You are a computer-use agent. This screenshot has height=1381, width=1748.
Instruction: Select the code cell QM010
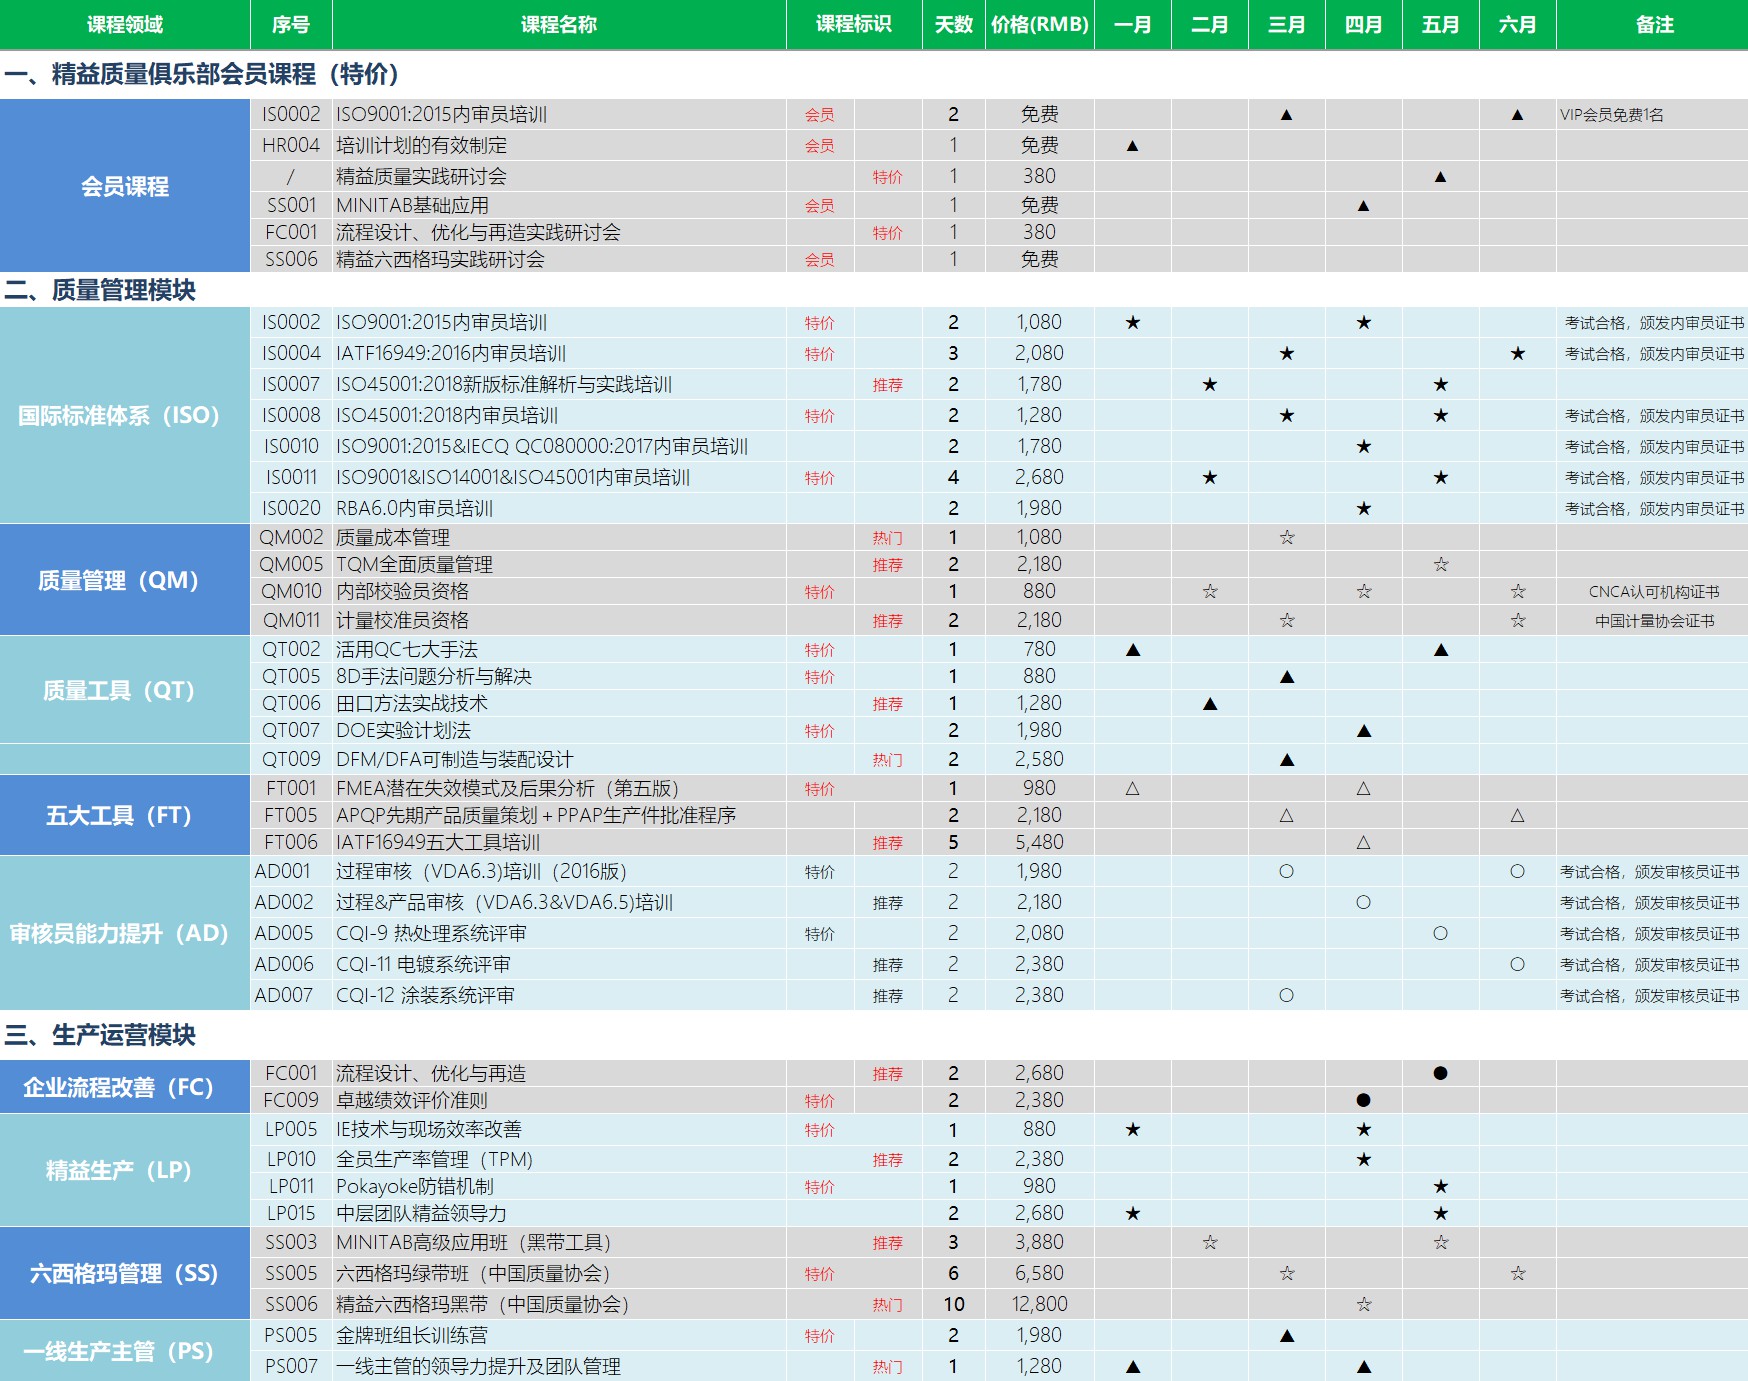[291, 591]
